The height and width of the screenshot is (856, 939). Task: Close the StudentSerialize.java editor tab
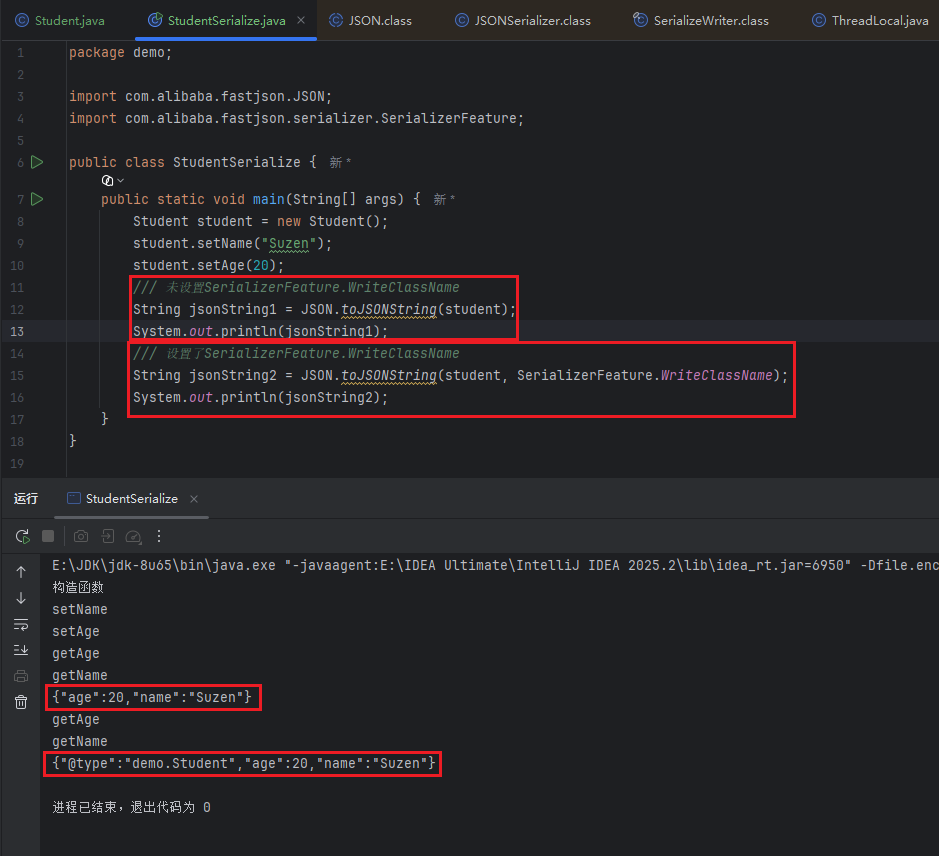point(301,20)
